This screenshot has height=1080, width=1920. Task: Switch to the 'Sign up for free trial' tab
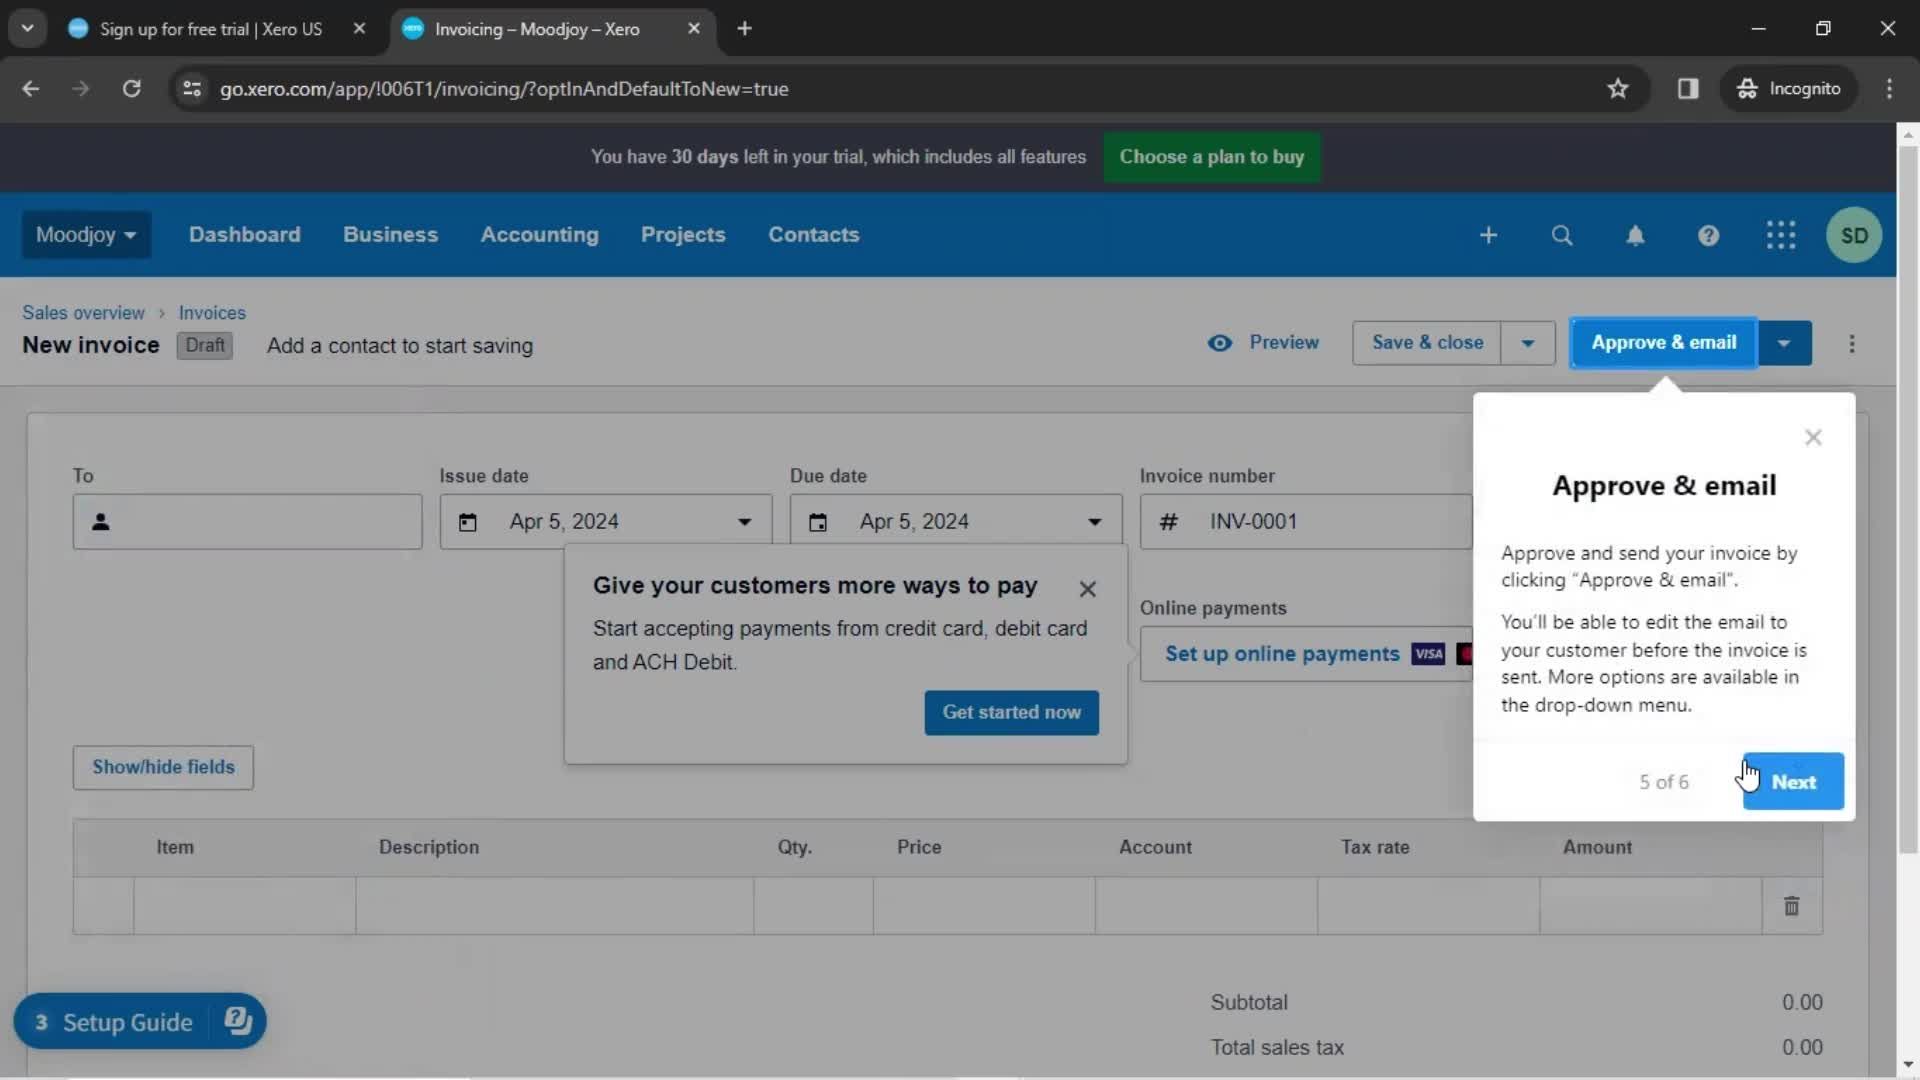[x=210, y=29]
